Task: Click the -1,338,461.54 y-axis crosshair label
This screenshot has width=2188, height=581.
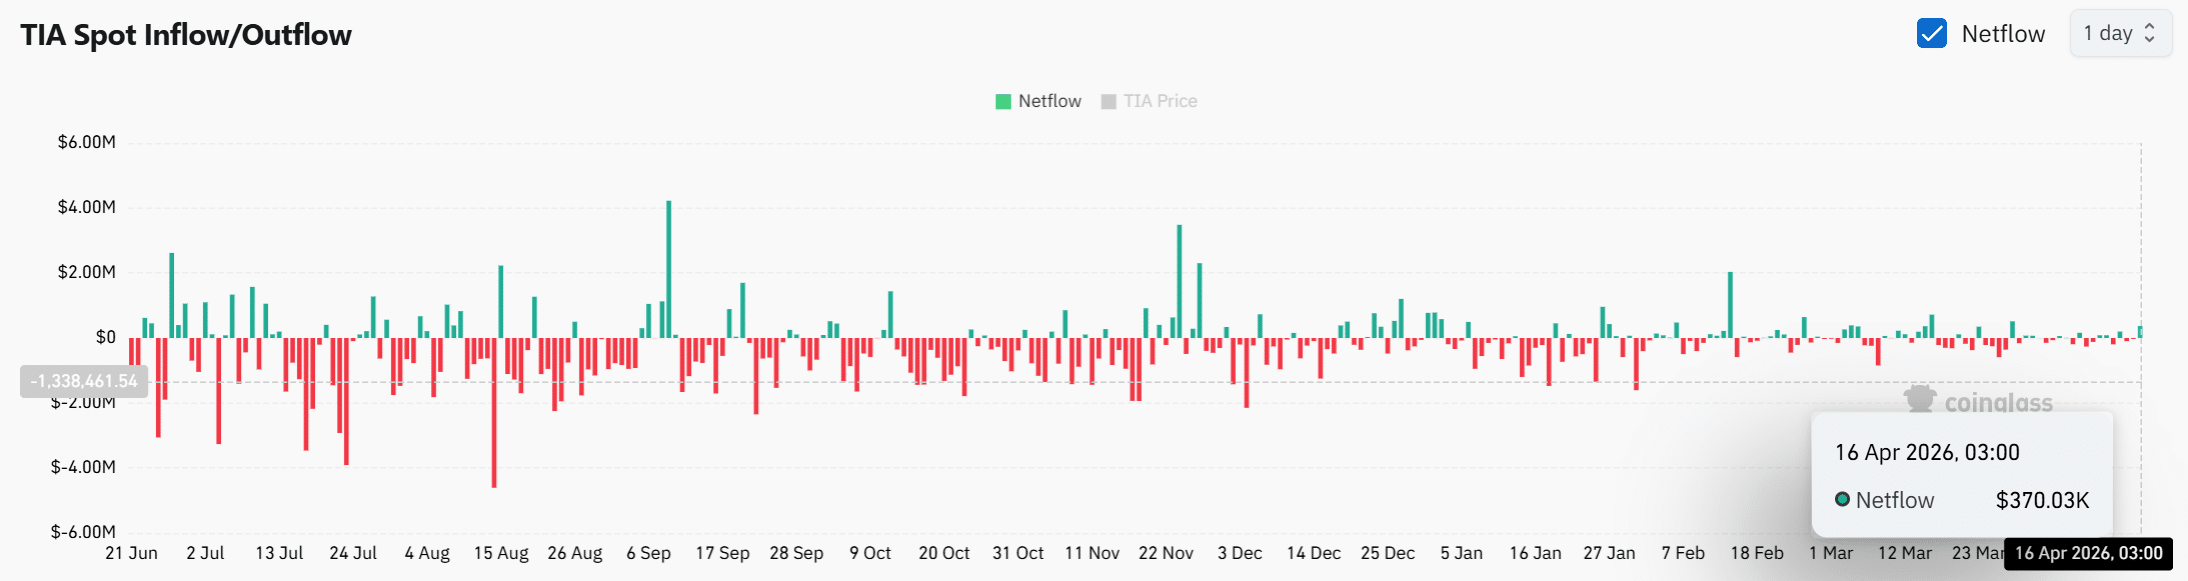Action: click(84, 381)
